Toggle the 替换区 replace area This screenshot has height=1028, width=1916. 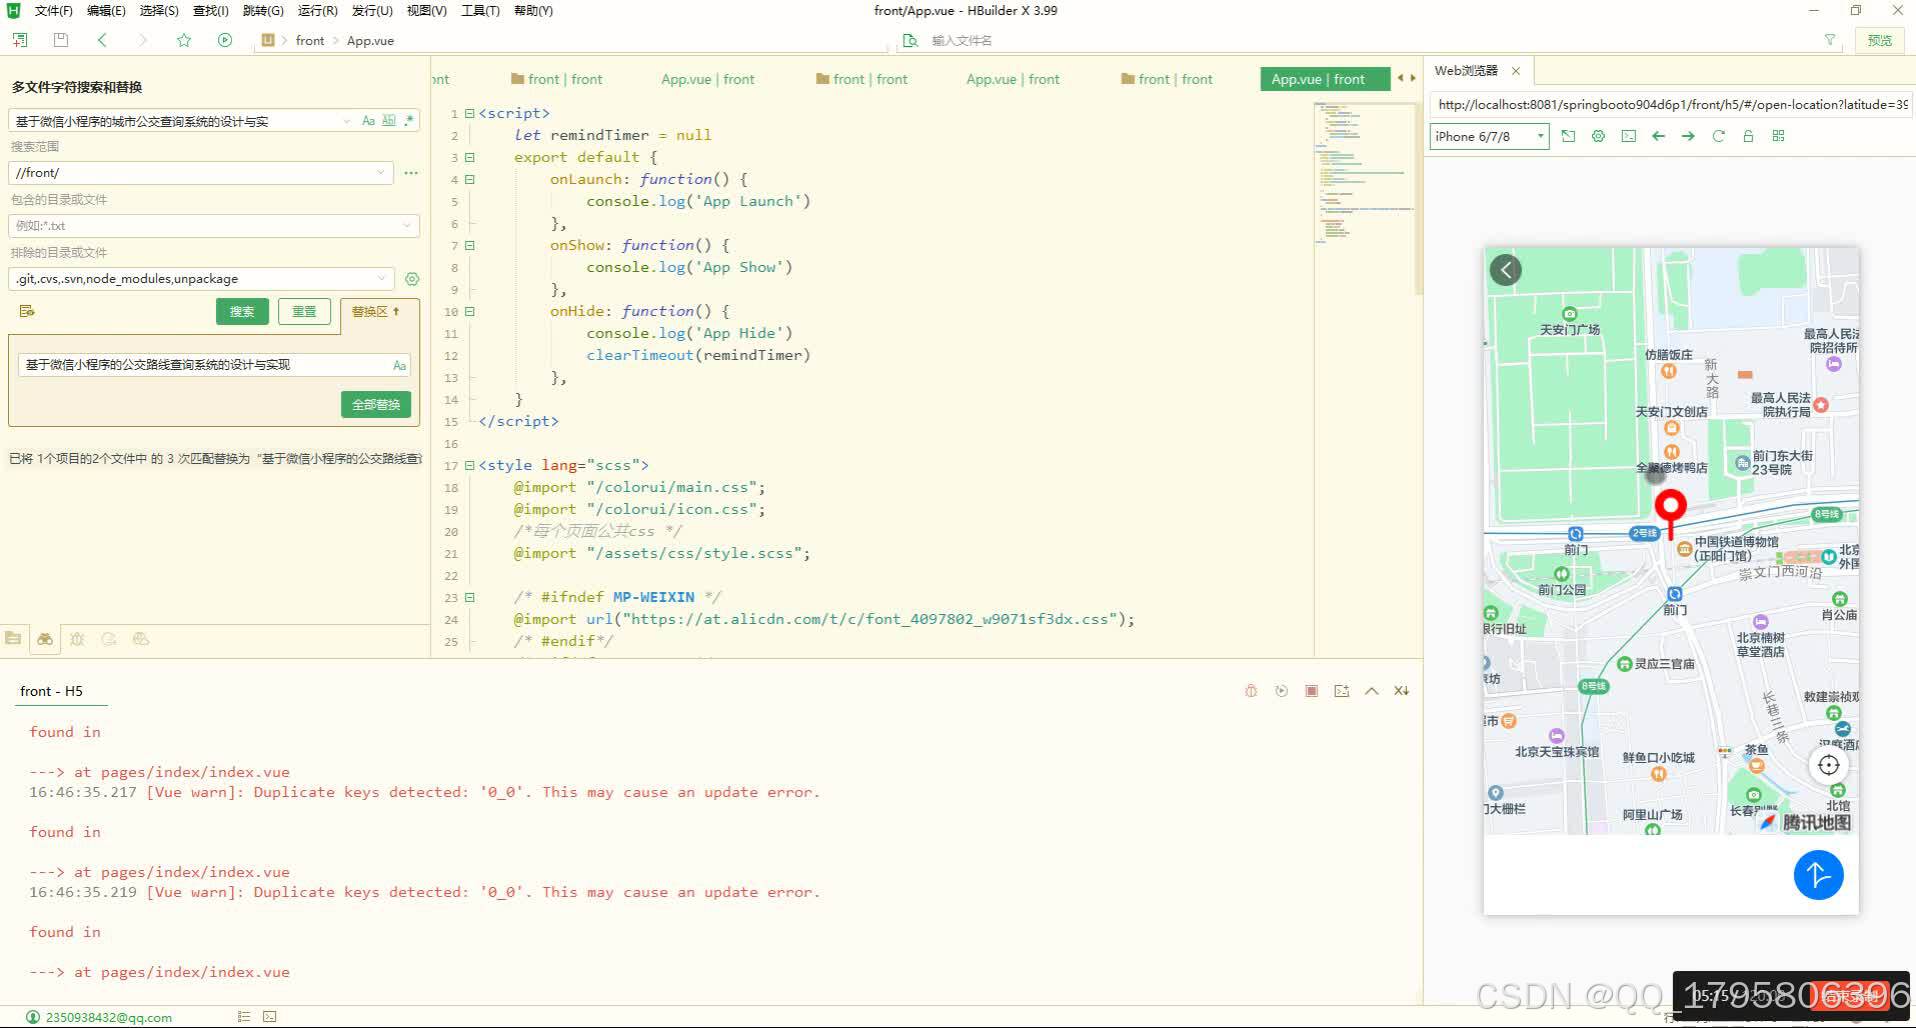click(376, 312)
